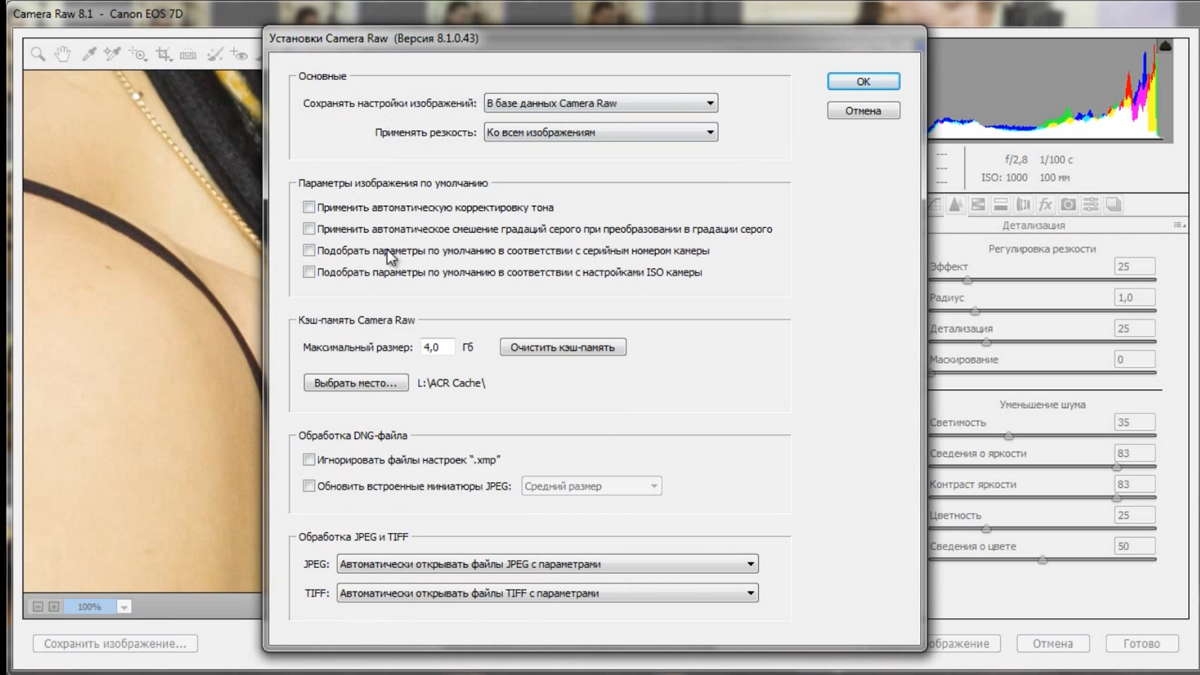This screenshot has height=675, width=1200.
Task: Click 'Очистить кэш-память' button
Action: click(x=564, y=347)
